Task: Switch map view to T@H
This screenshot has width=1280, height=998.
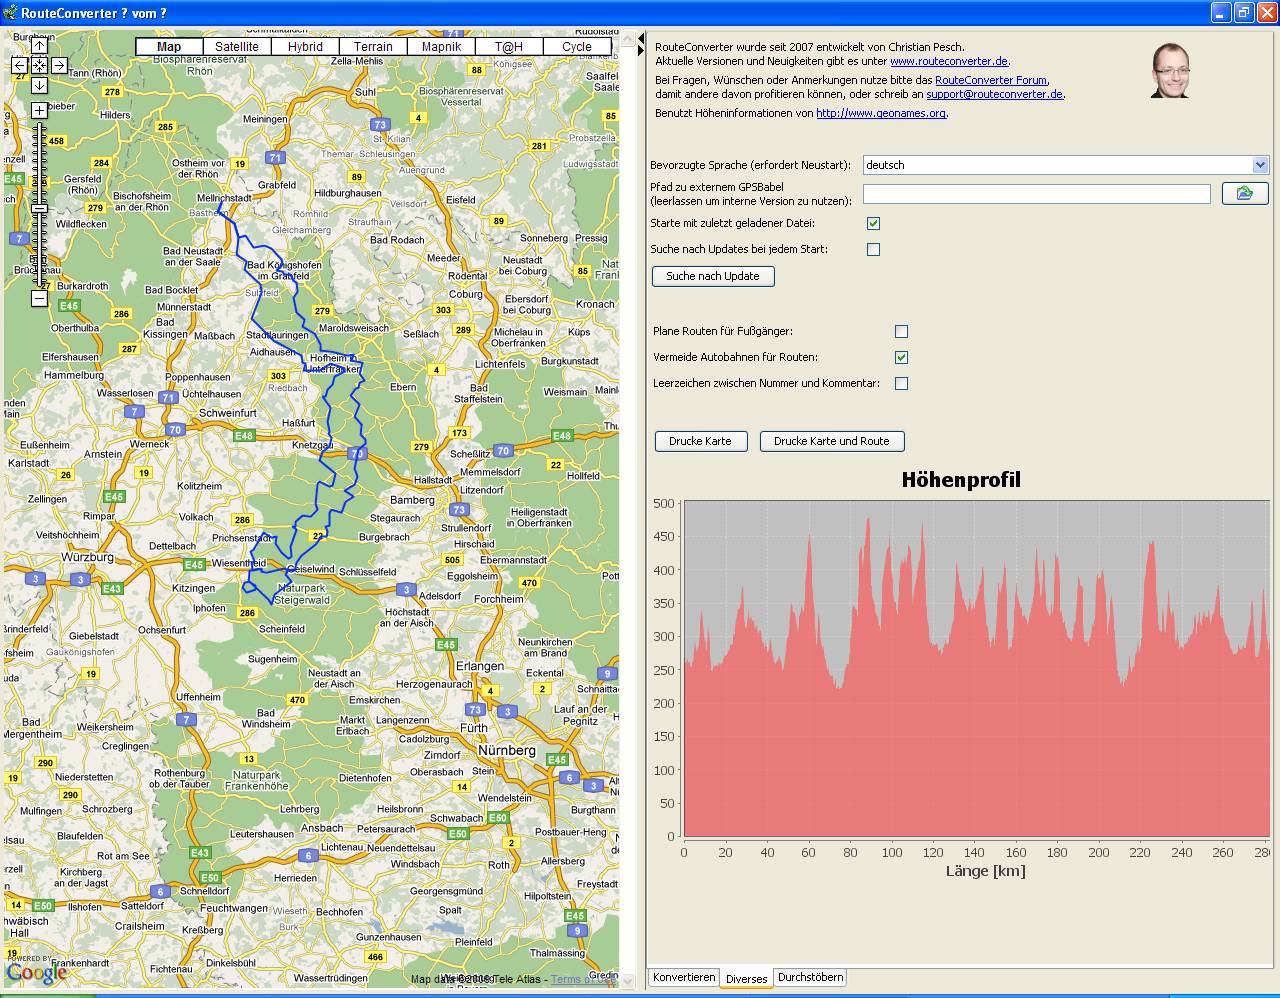Action: tap(509, 47)
